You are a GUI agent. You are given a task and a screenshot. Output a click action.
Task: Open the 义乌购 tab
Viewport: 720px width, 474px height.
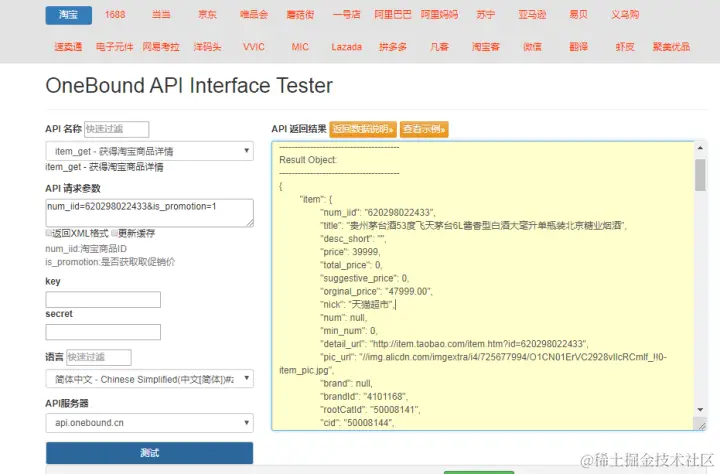pyautogui.click(x=625, y=15)
